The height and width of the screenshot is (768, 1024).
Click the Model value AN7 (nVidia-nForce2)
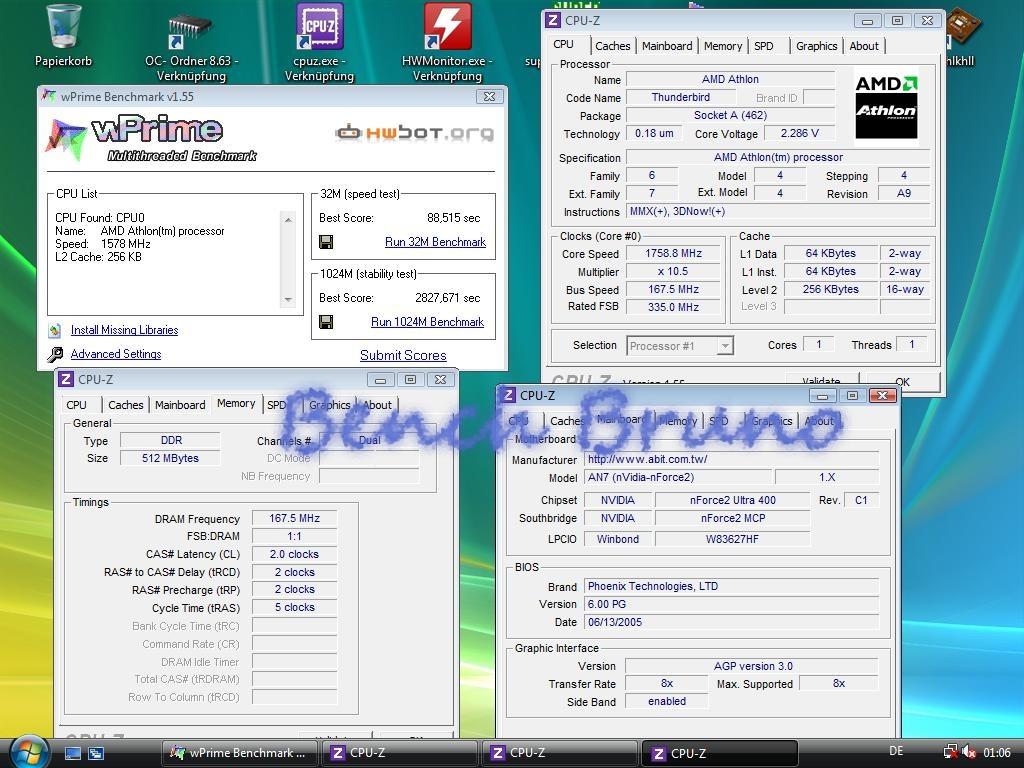[677, 477]
